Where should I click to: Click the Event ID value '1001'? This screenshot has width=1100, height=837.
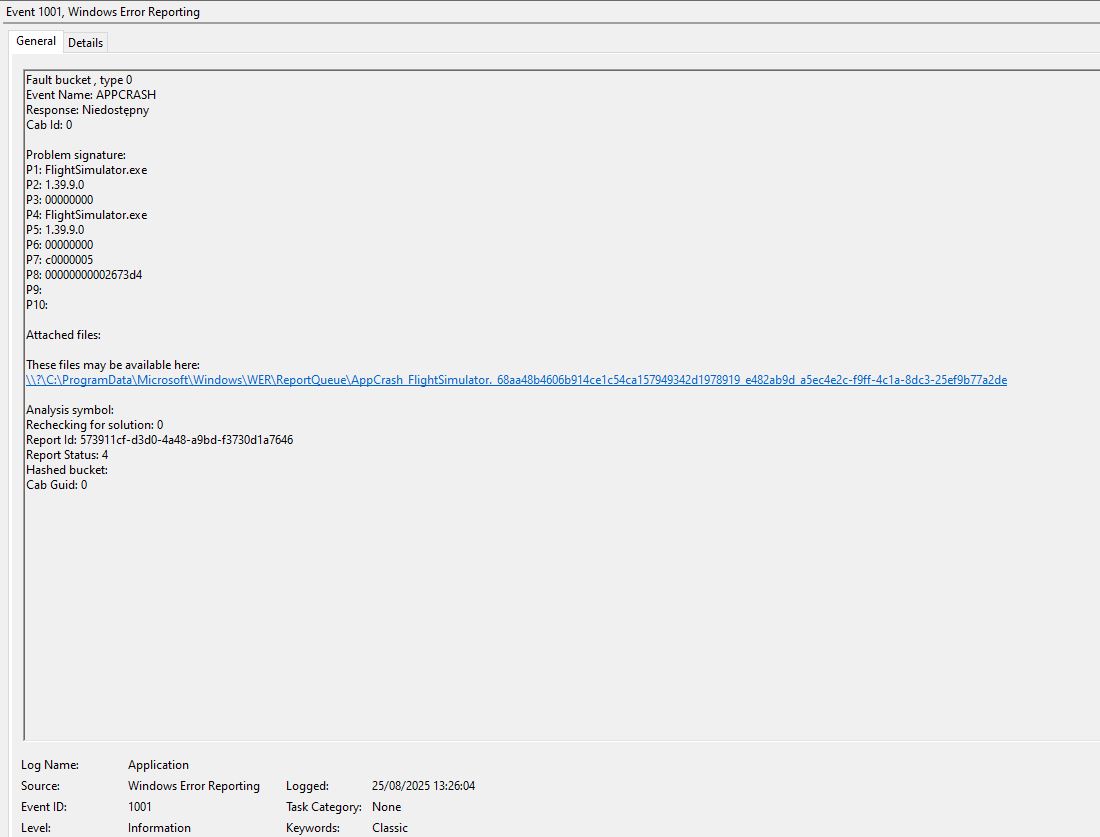(140, 807)
